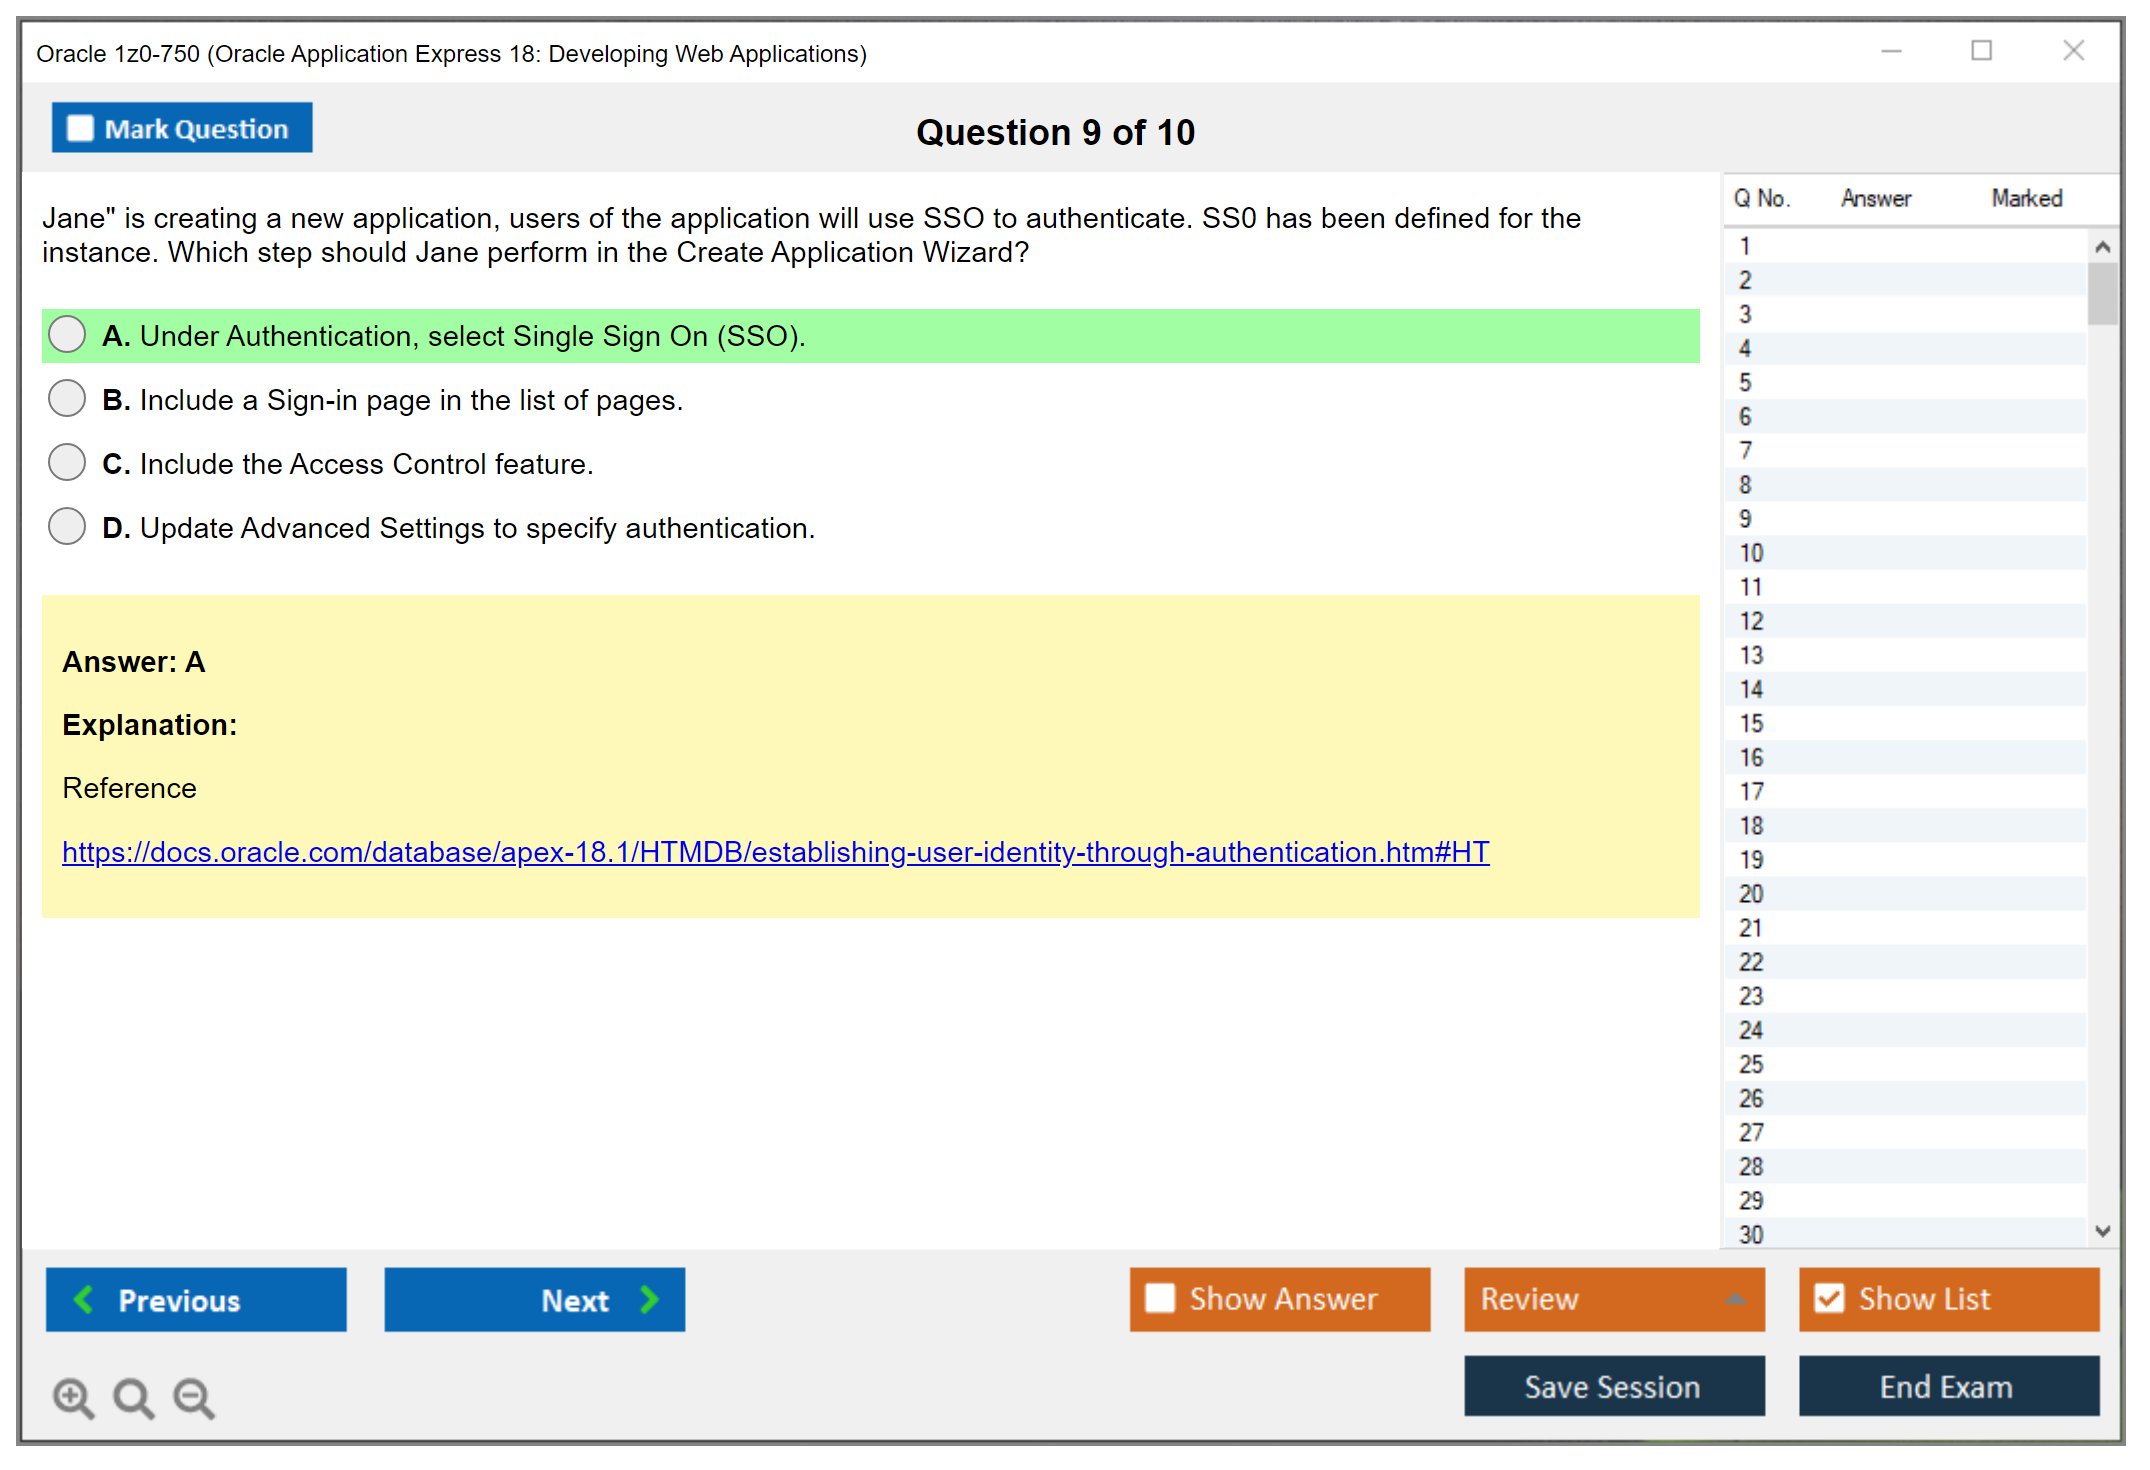
Task: Click the plain magnifier search icon
Action: (133, 1397)
